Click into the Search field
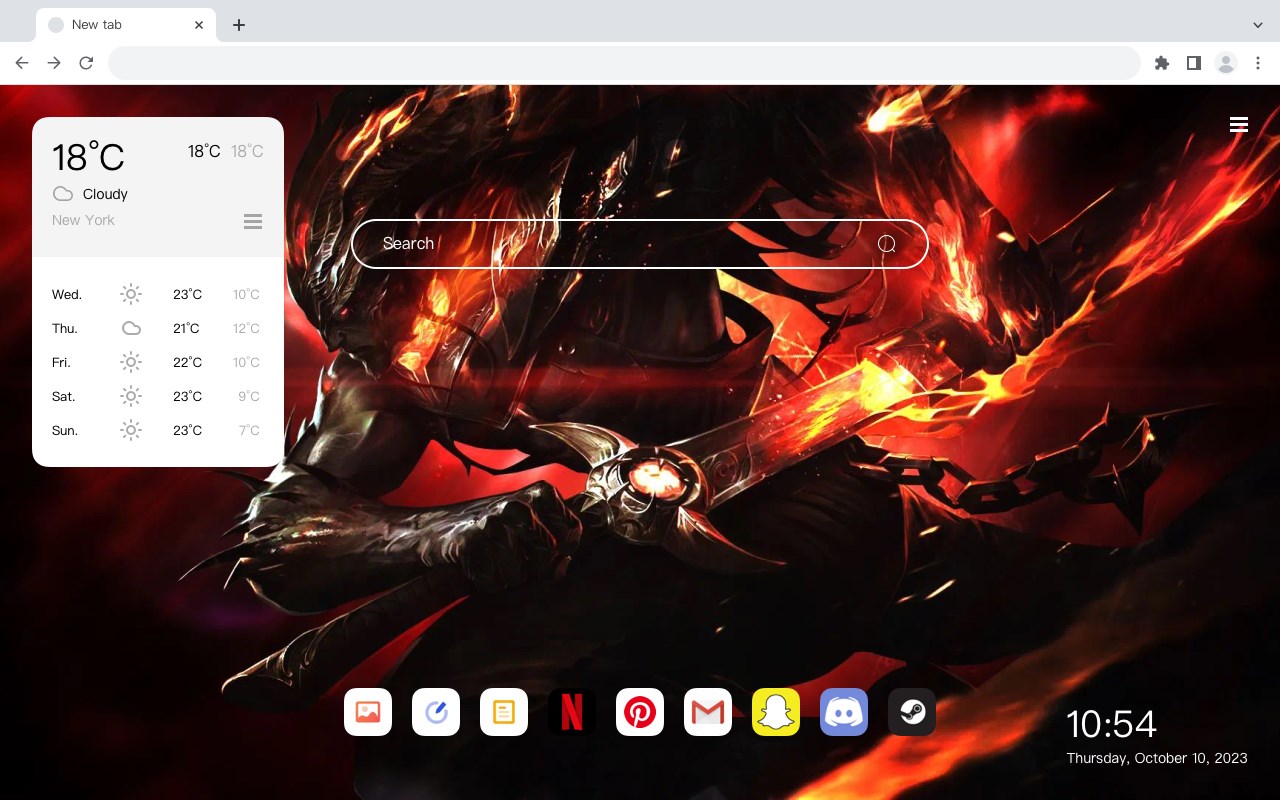Screen dimensions: 1280x800 (640, 244)
